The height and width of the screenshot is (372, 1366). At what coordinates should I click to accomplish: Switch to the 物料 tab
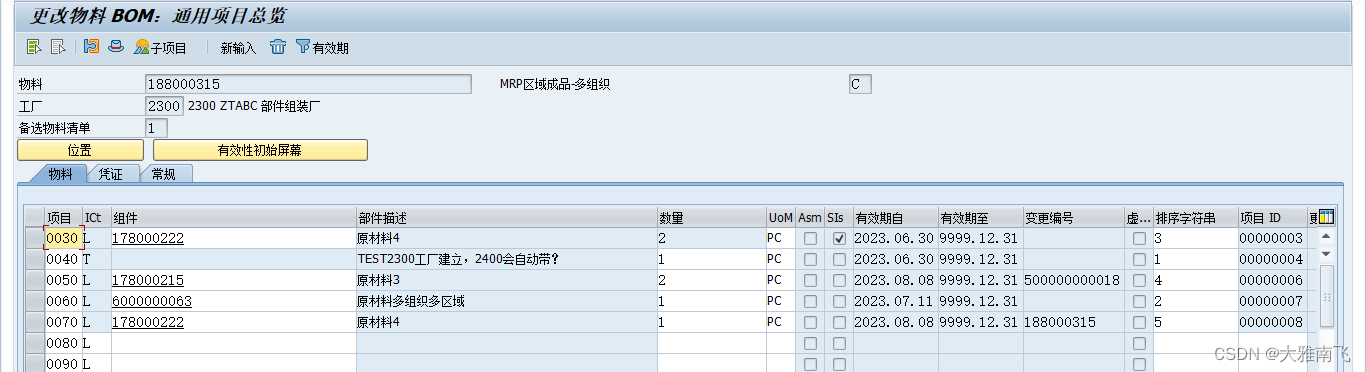(61, 174)
